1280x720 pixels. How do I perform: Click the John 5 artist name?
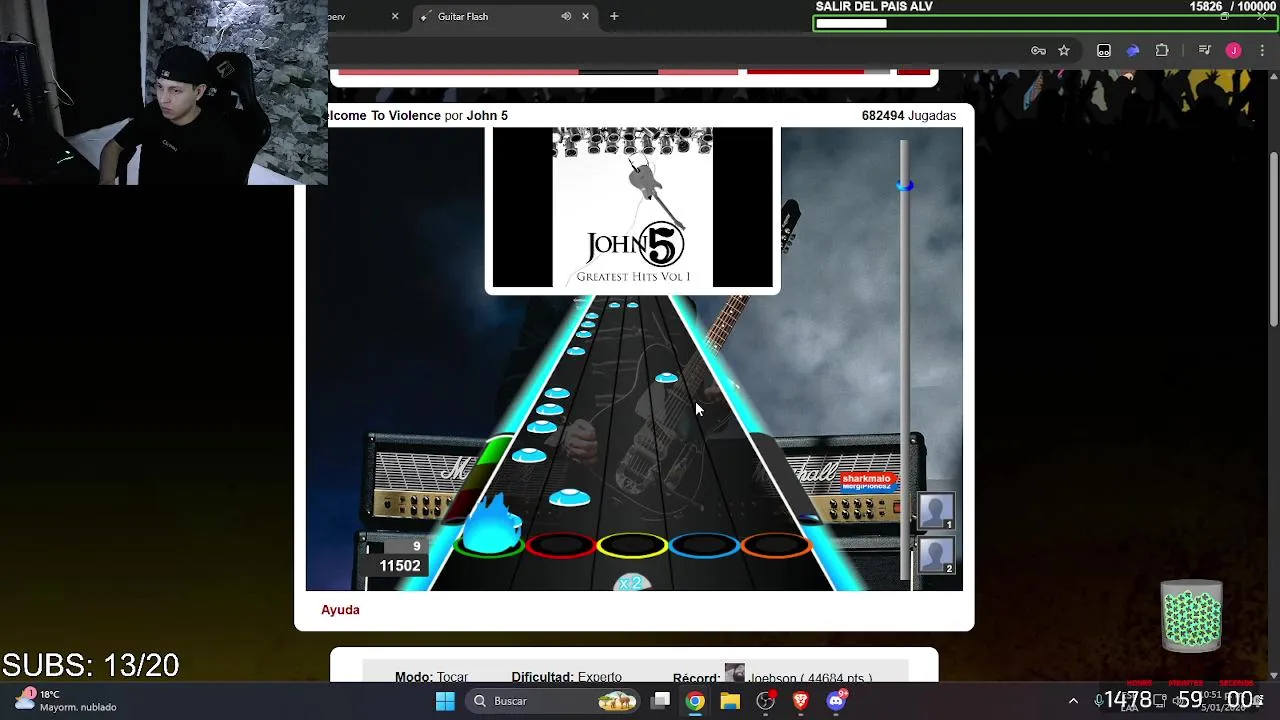(x=487, y=116)
